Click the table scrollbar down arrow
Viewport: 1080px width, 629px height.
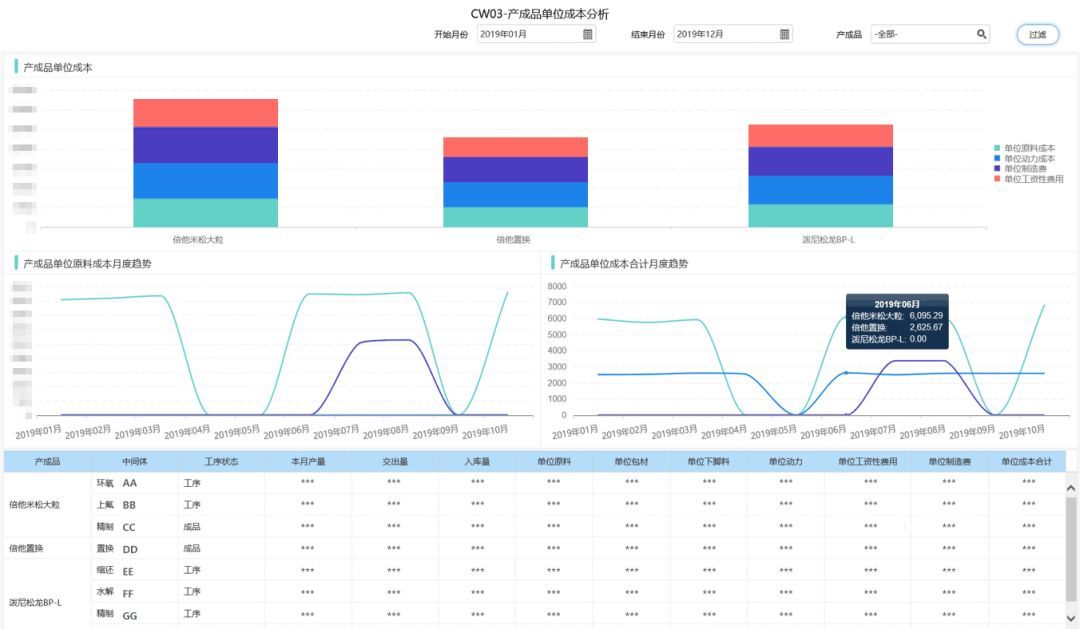[x=1071, y=618]
